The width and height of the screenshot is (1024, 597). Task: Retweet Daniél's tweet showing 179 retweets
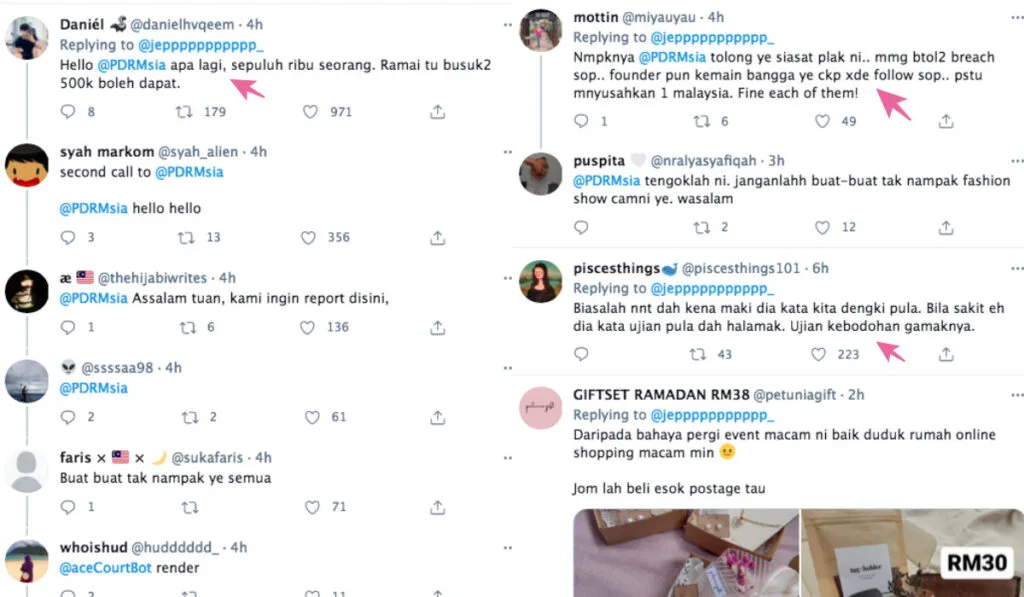185,112
